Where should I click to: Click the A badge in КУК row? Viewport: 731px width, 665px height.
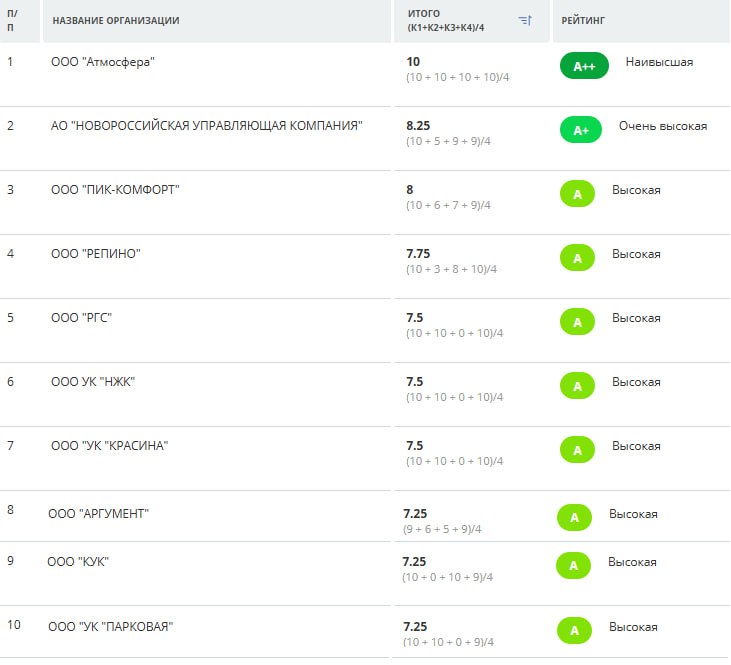click(573, 565)
